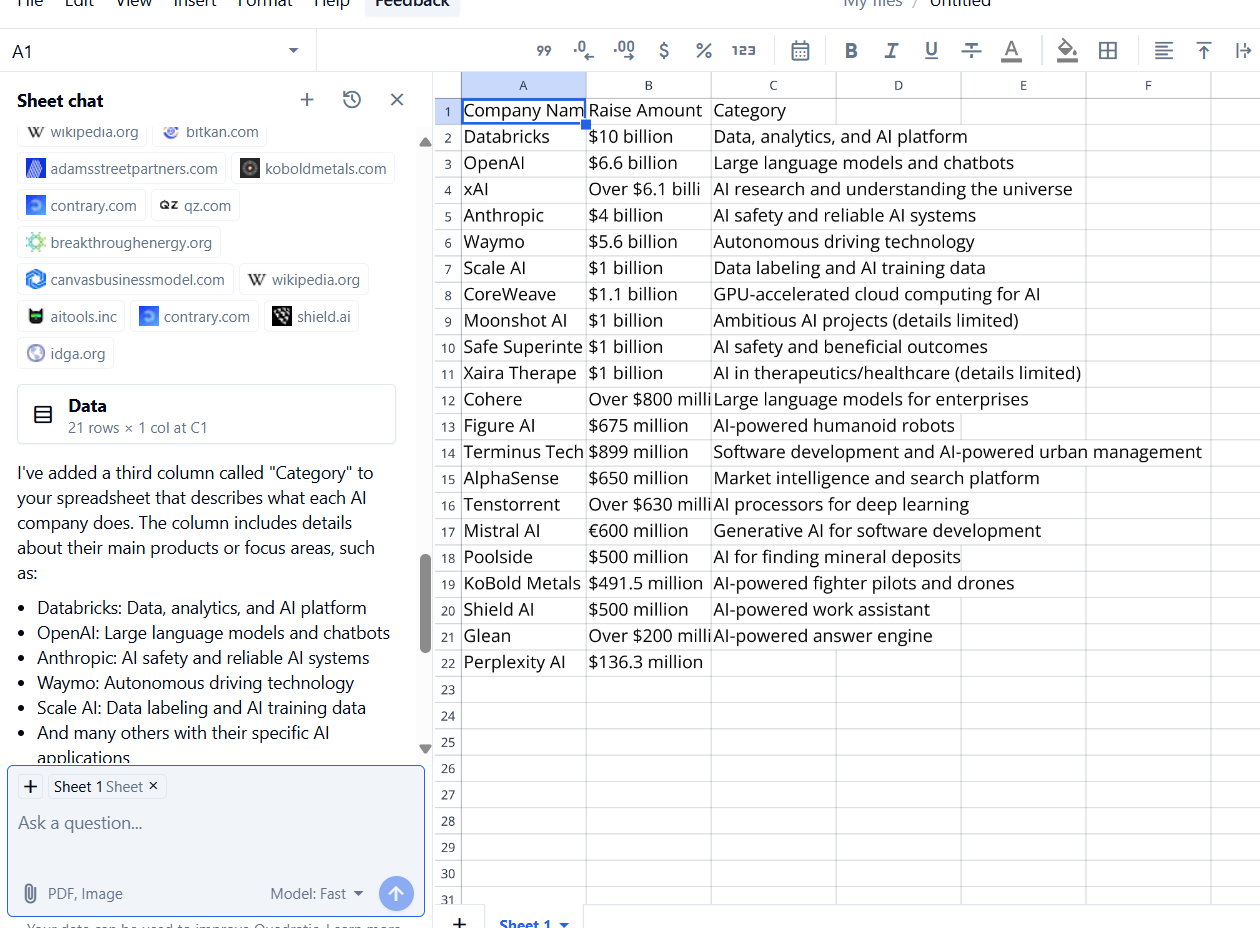Open the Feedback menu

tap(412, 4)
